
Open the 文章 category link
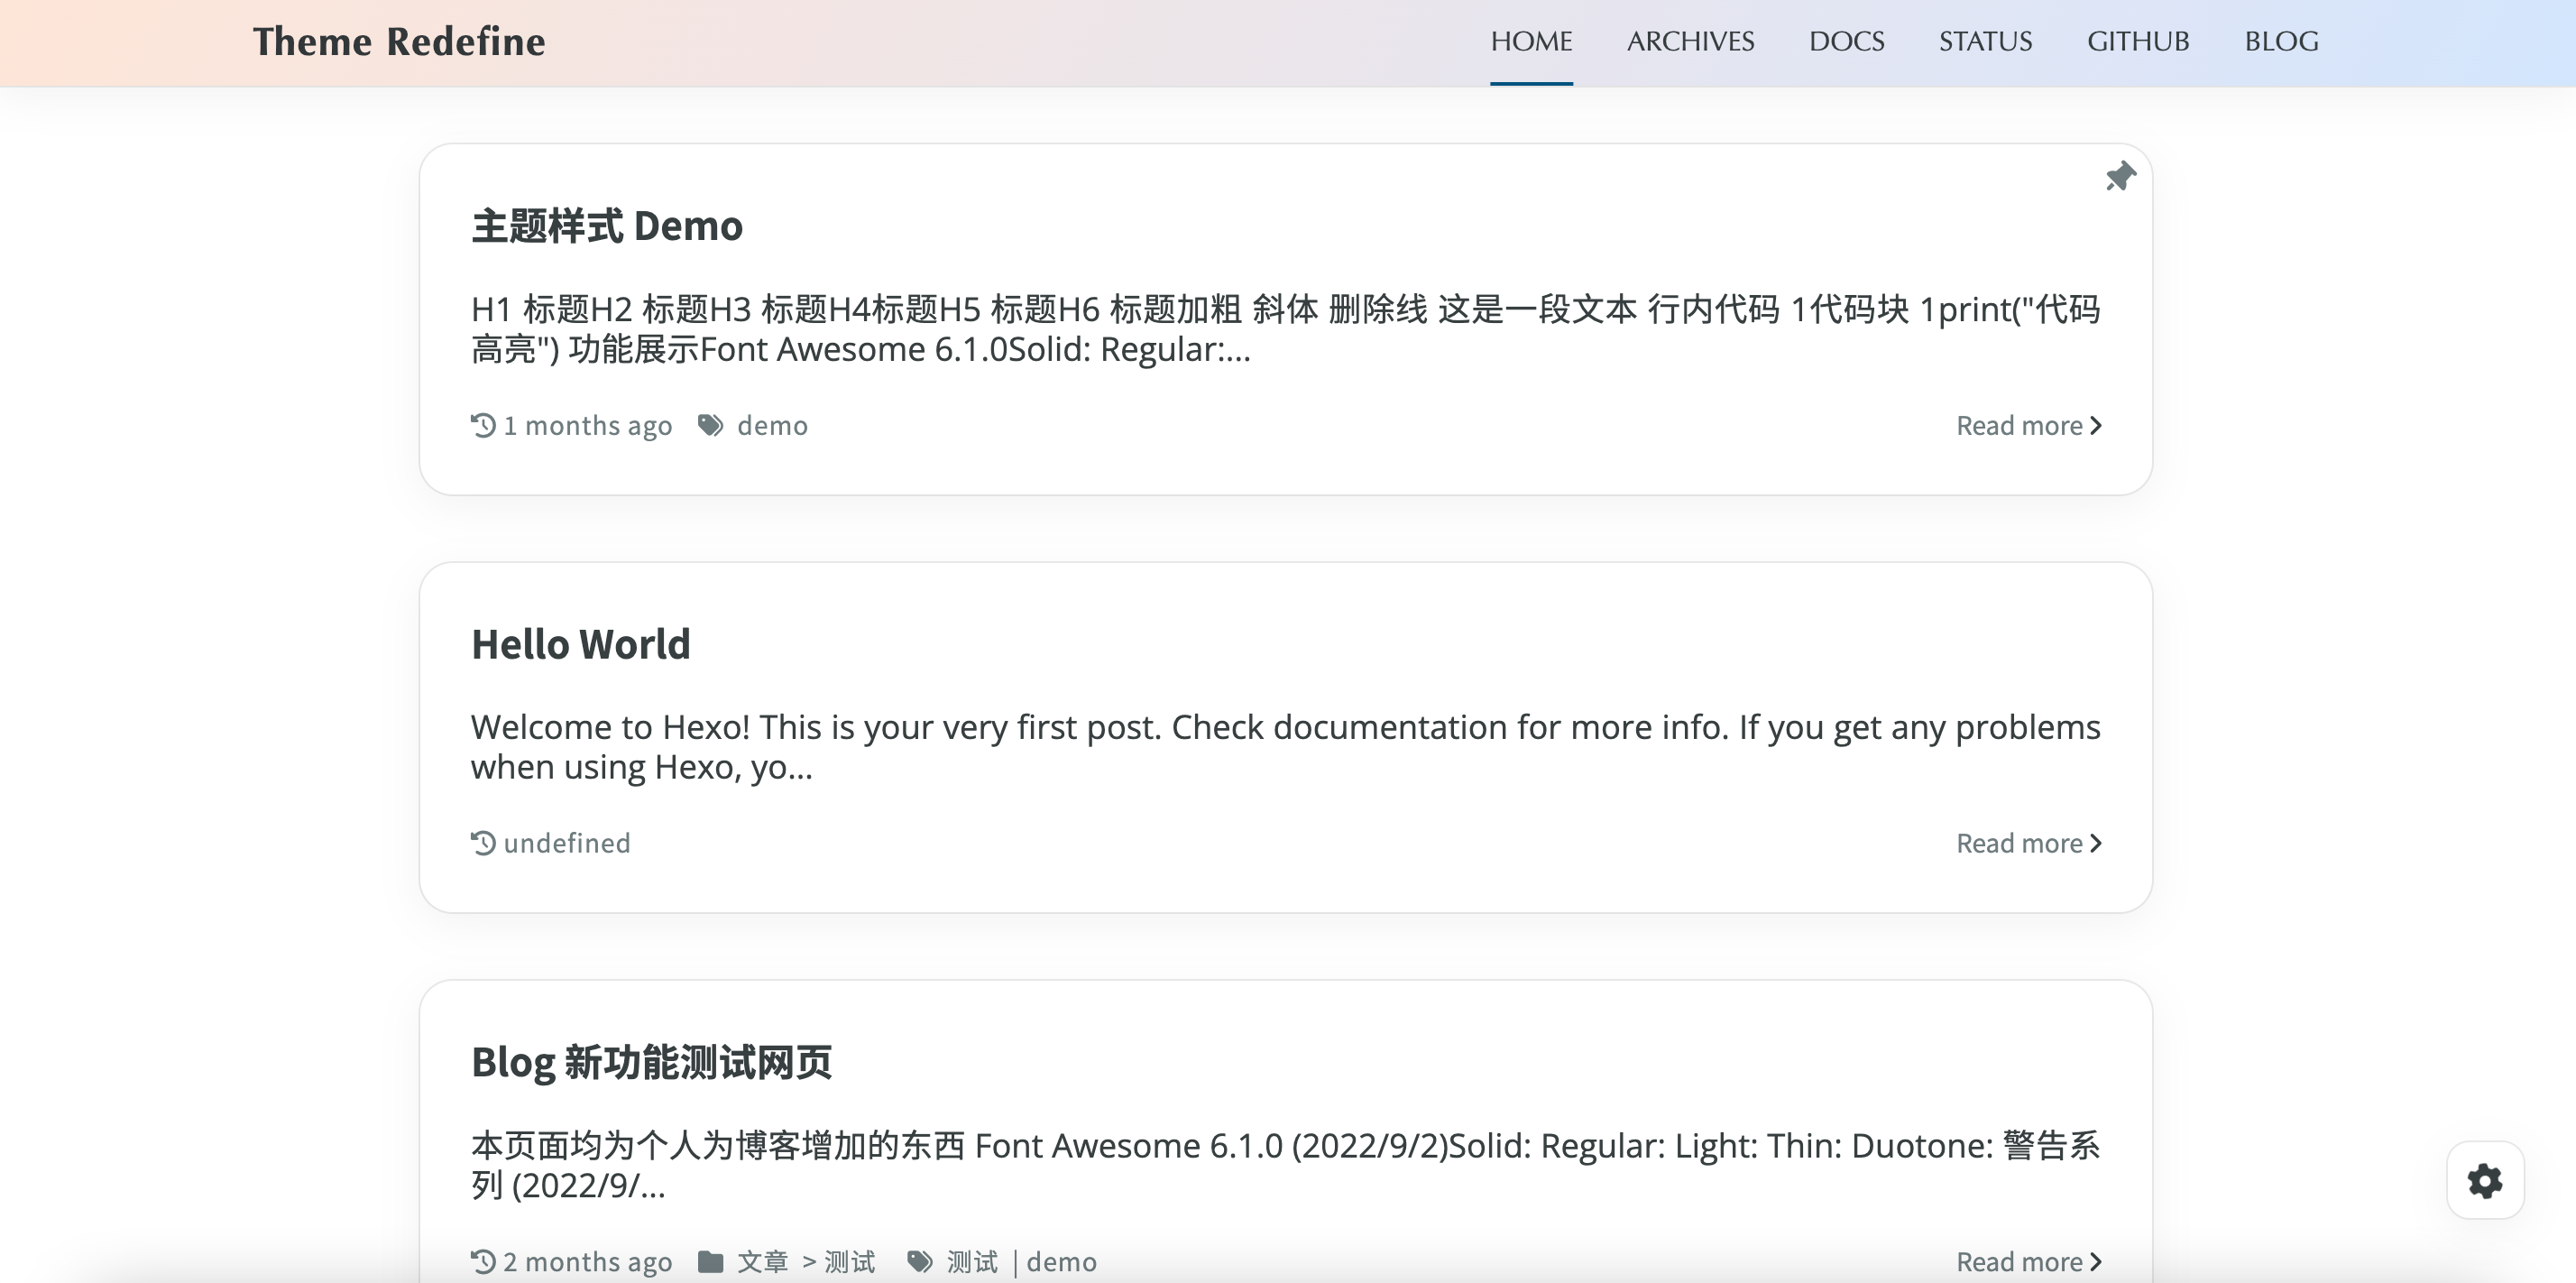pyautogui.click(x=763, y=1261)
